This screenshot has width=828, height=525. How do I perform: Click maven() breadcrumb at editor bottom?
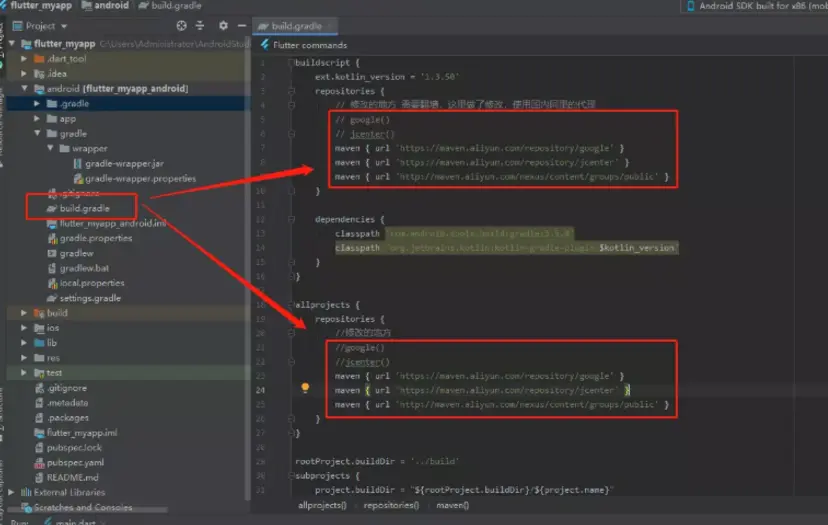pos(453,505)
